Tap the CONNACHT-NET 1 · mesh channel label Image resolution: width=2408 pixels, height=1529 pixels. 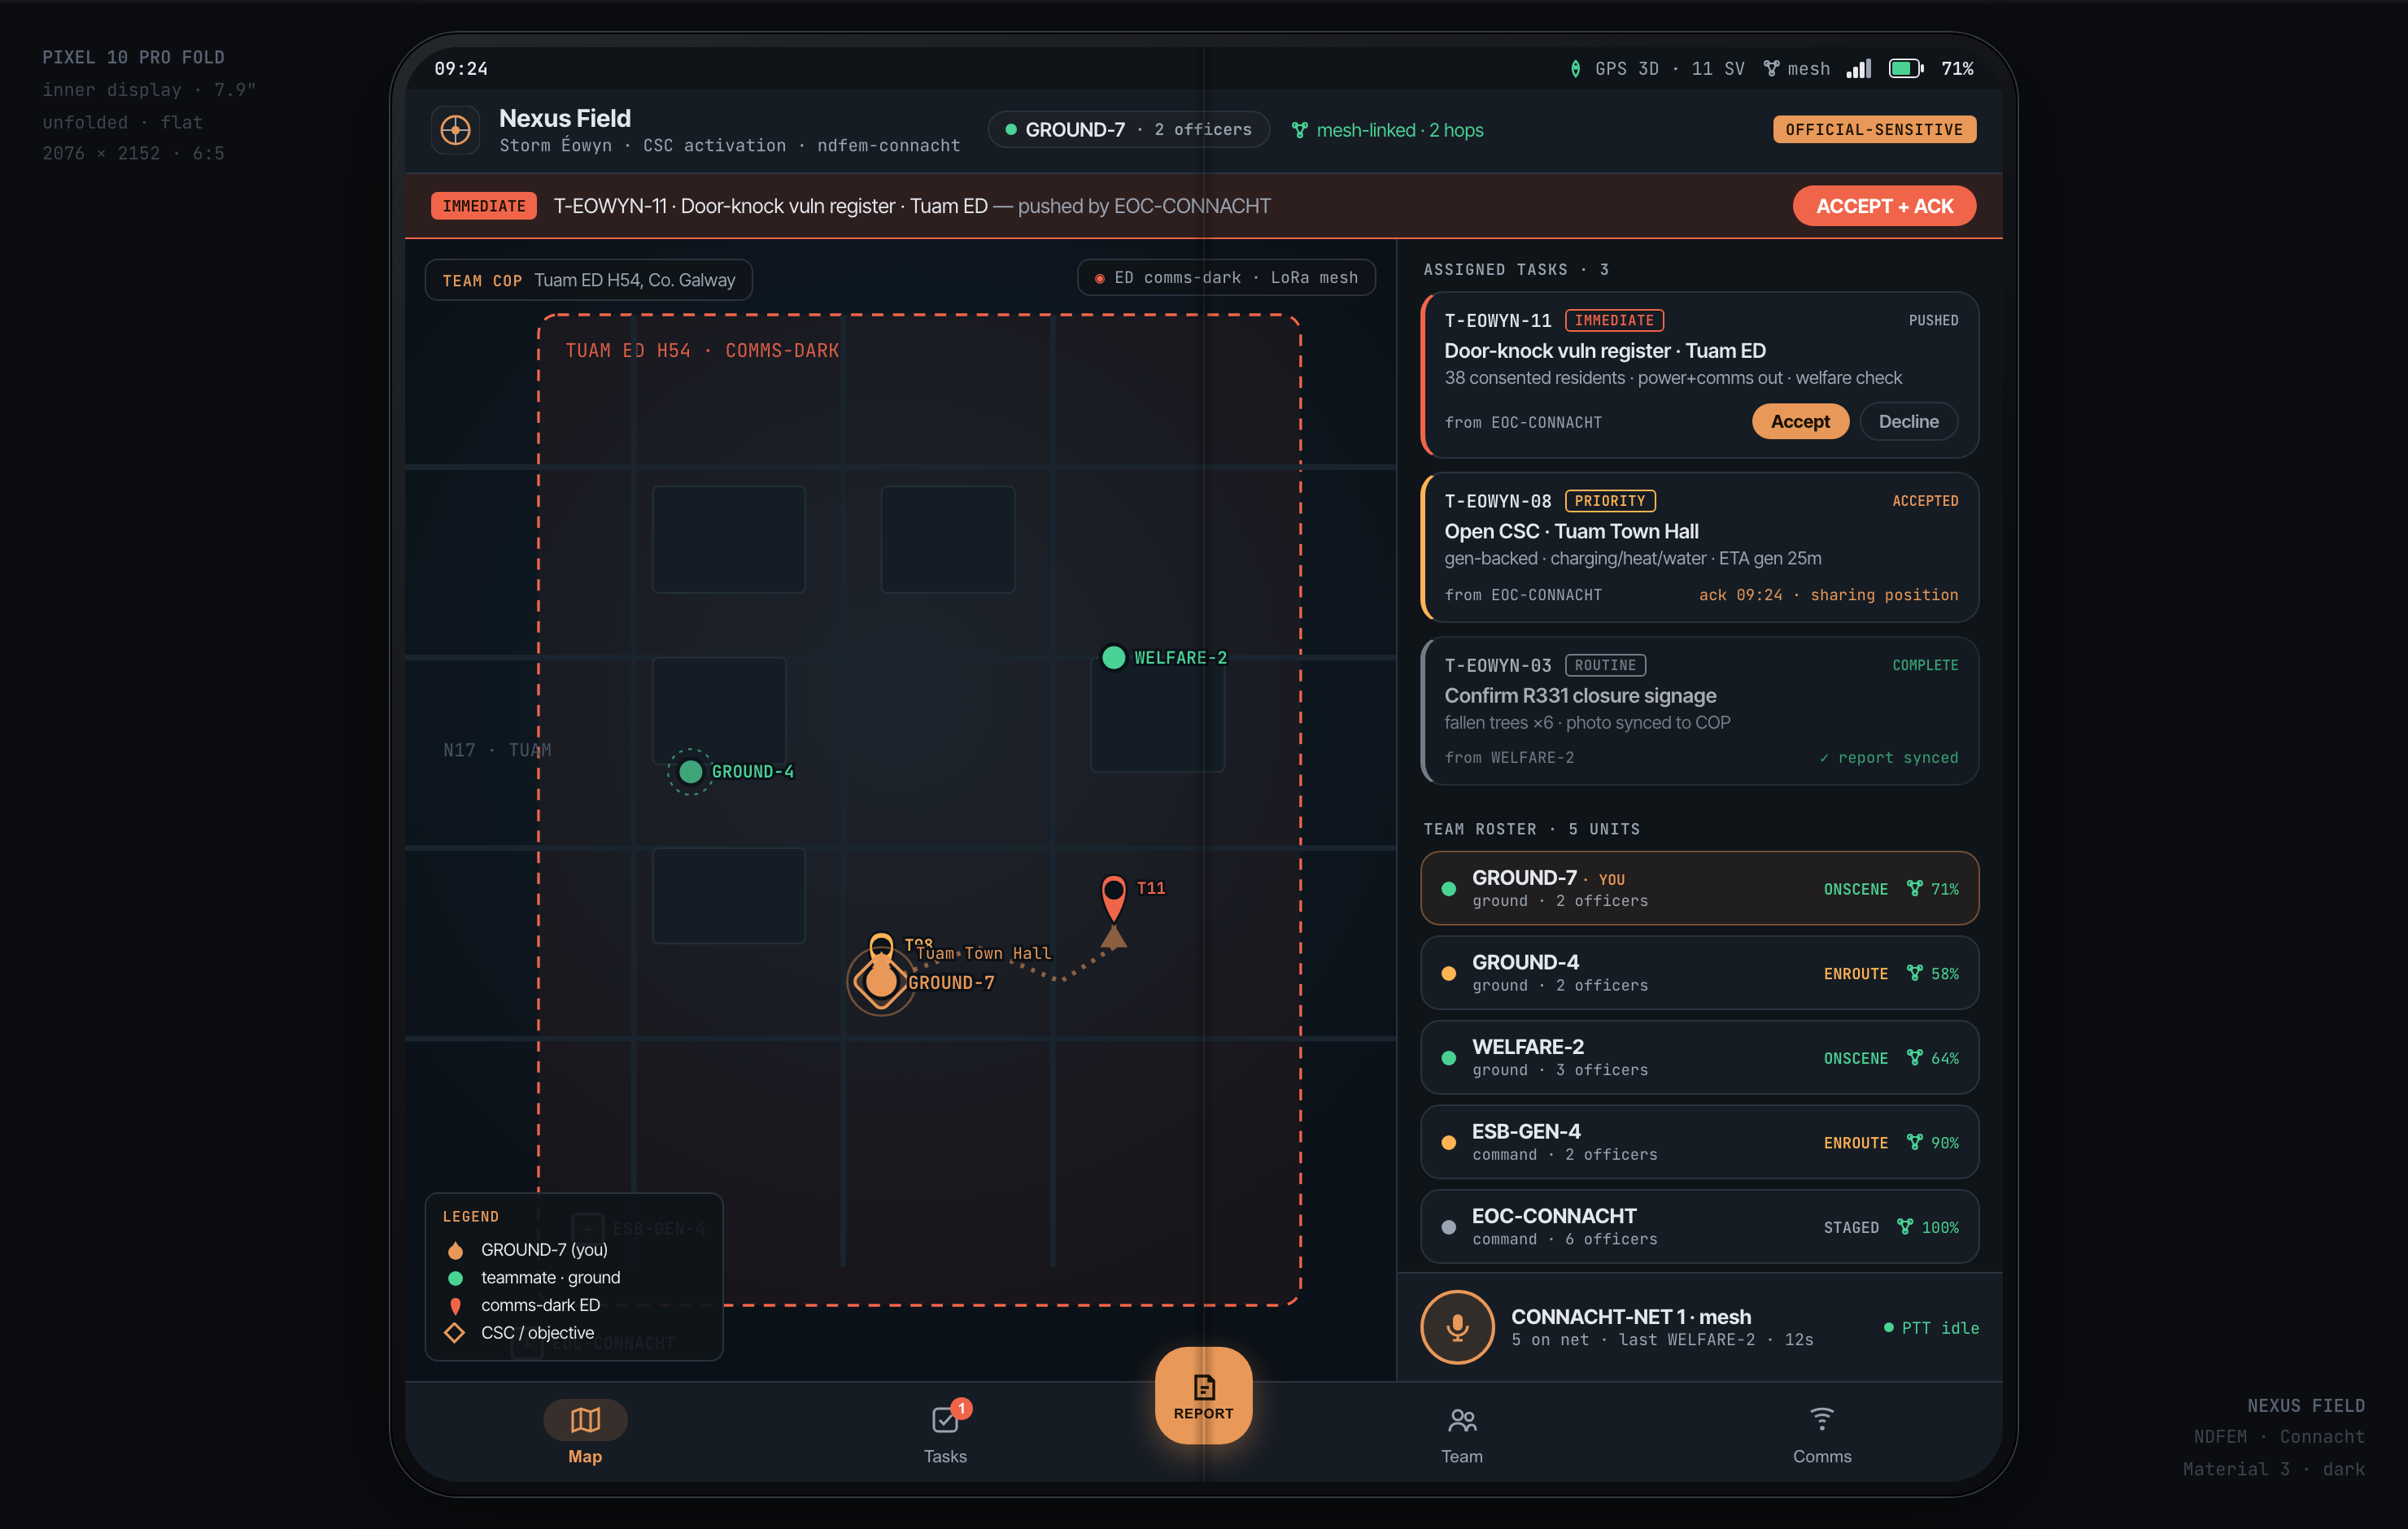[1630, 1316]
